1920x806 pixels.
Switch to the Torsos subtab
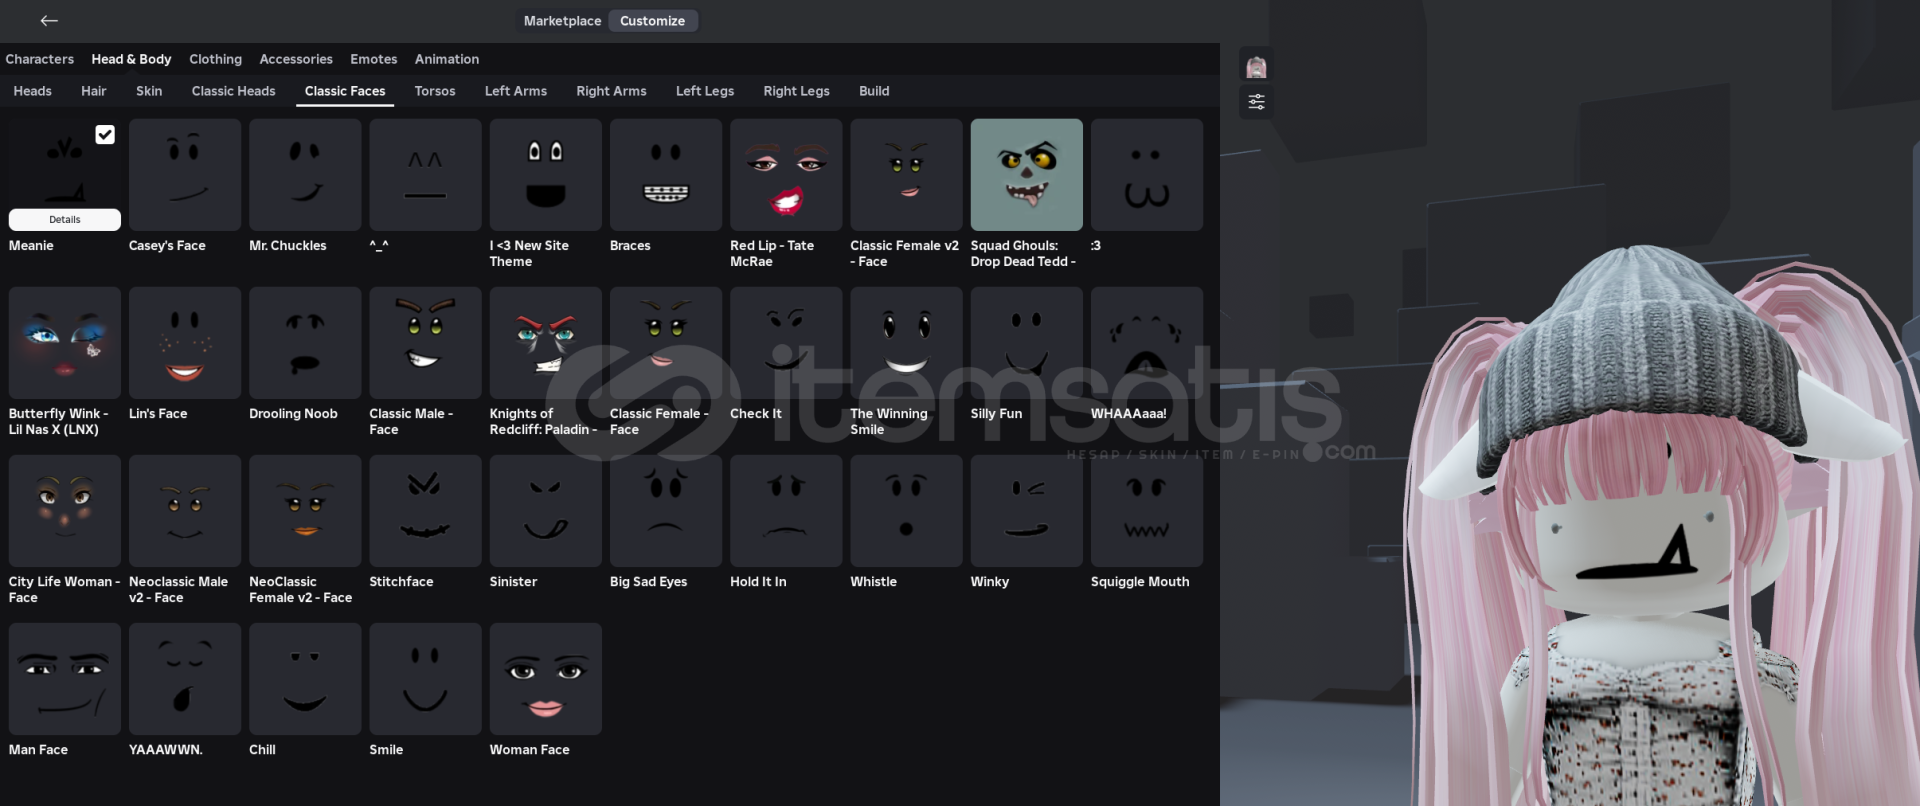pos(435,91)
